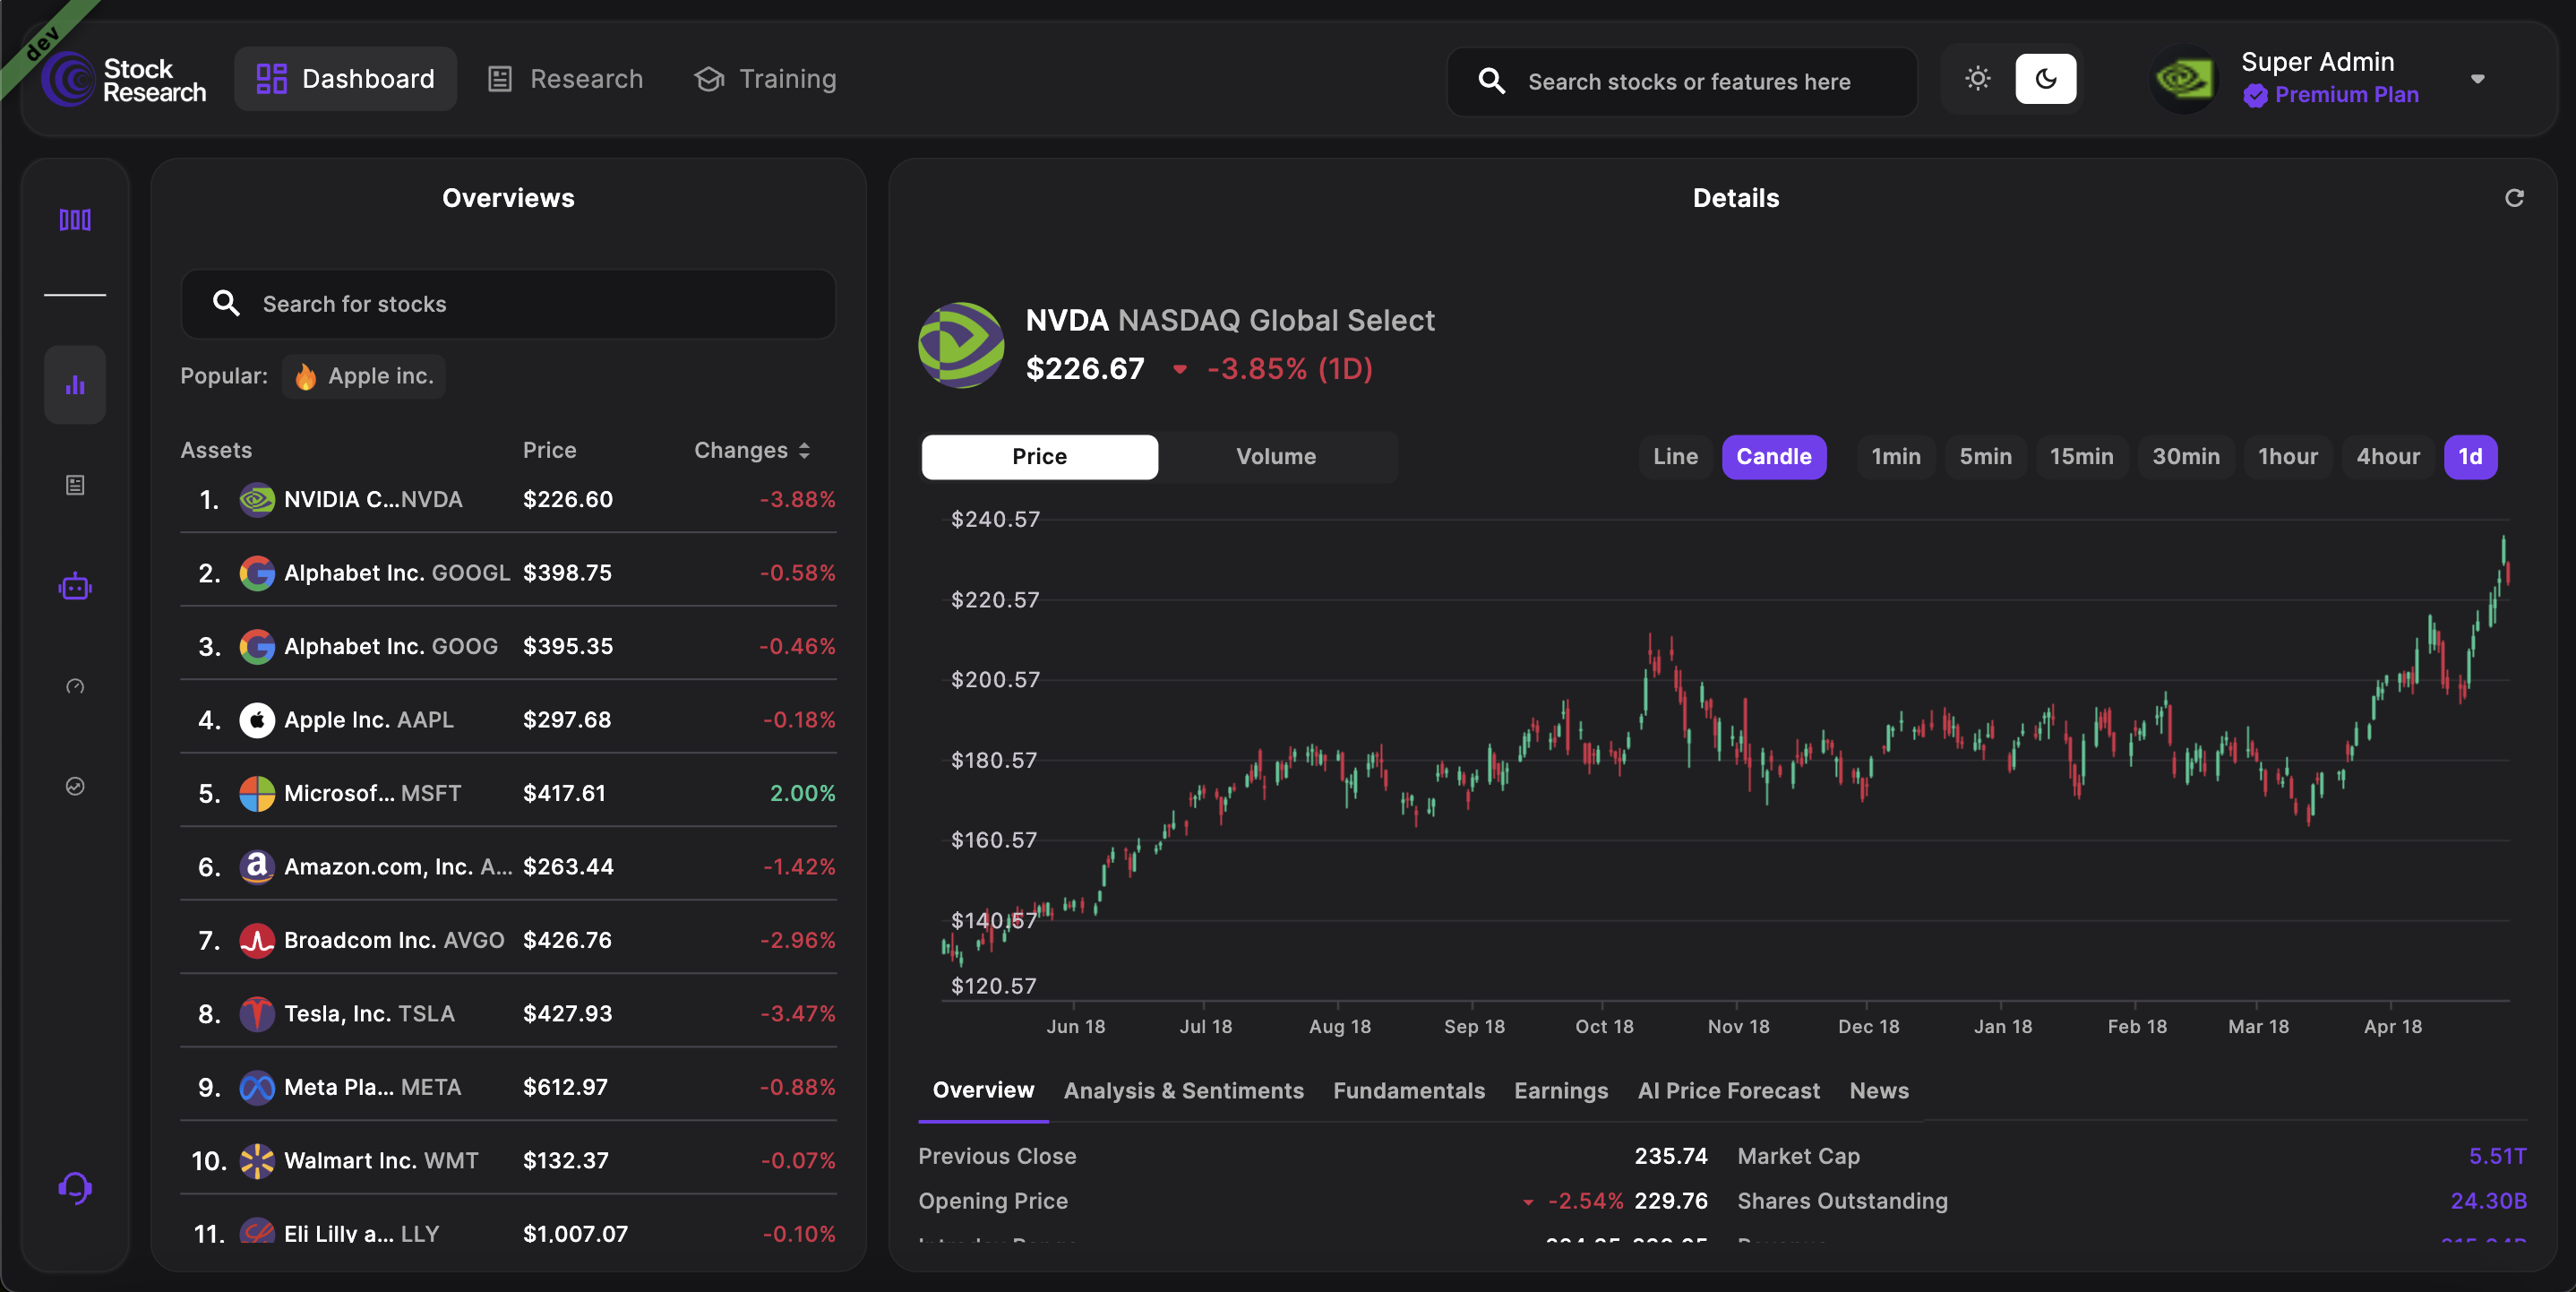Set chart interval to 4hour

pyautogui.click(x=2388, y=457)
